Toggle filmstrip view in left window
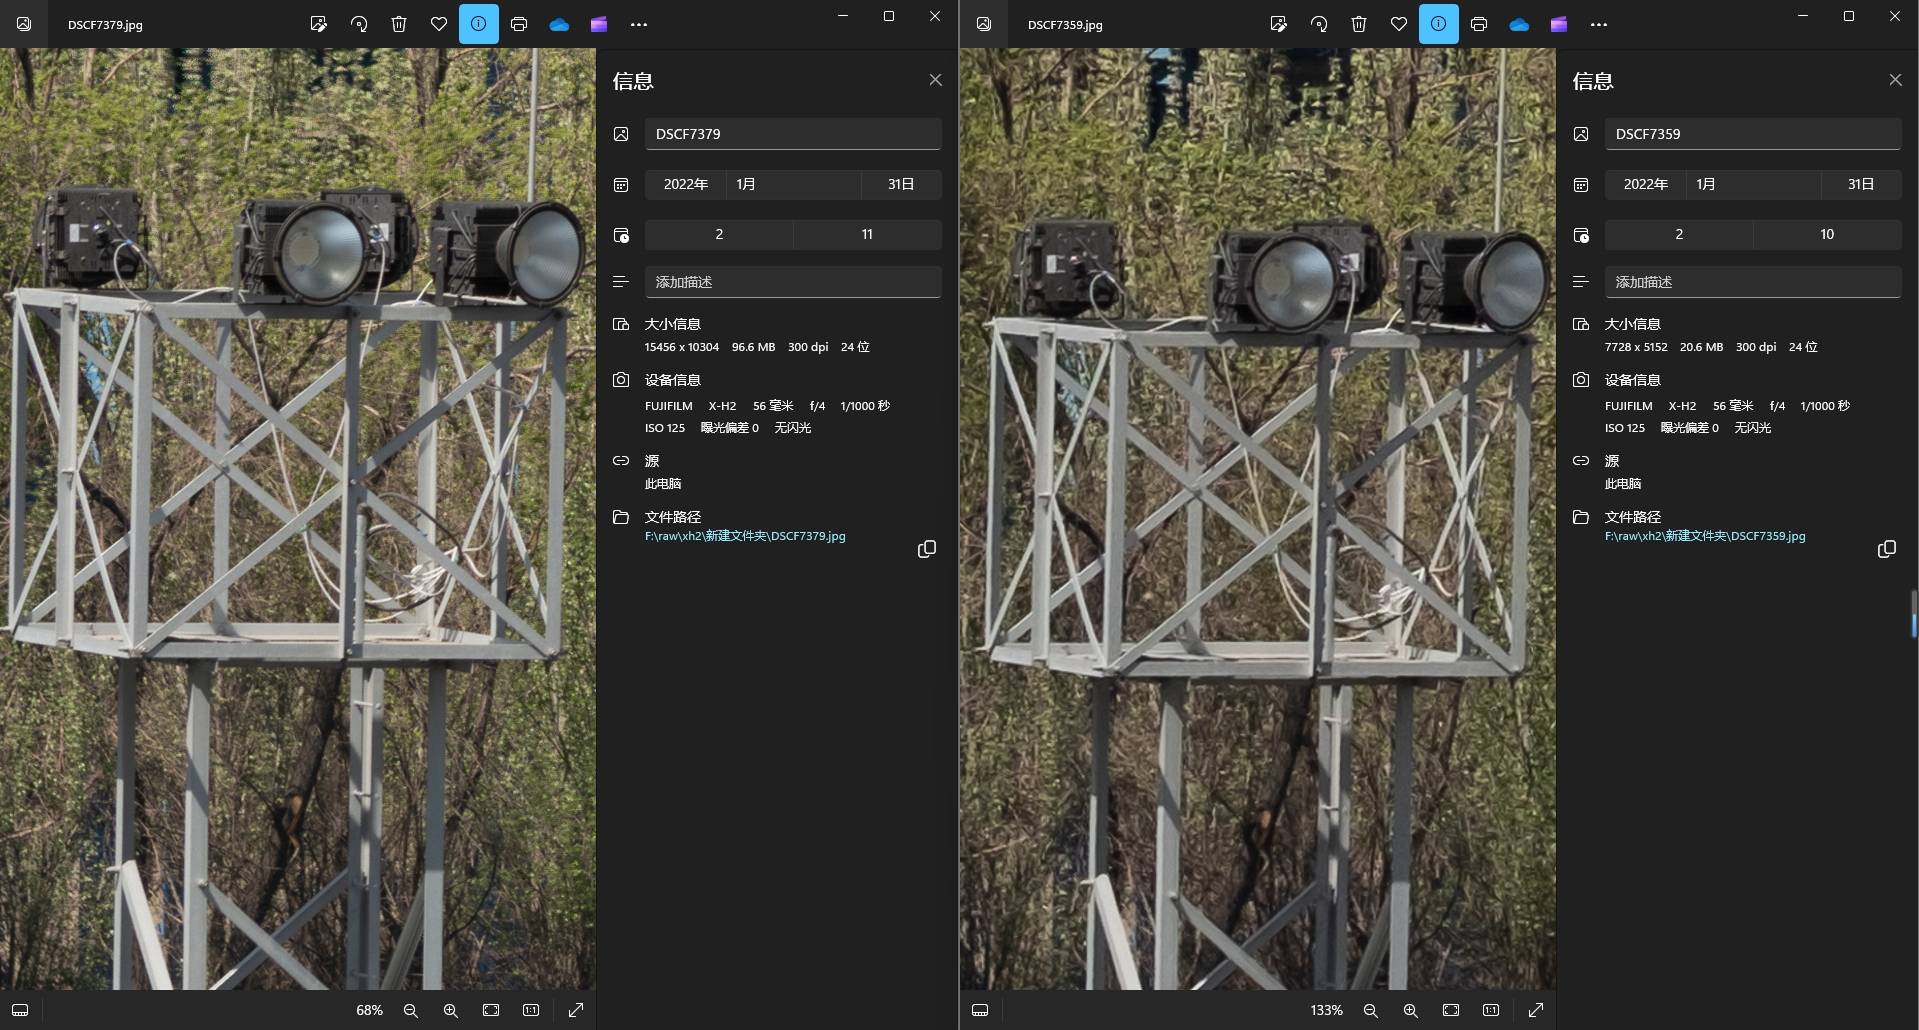The image size is (1919, 1030). pos(20,1010)
